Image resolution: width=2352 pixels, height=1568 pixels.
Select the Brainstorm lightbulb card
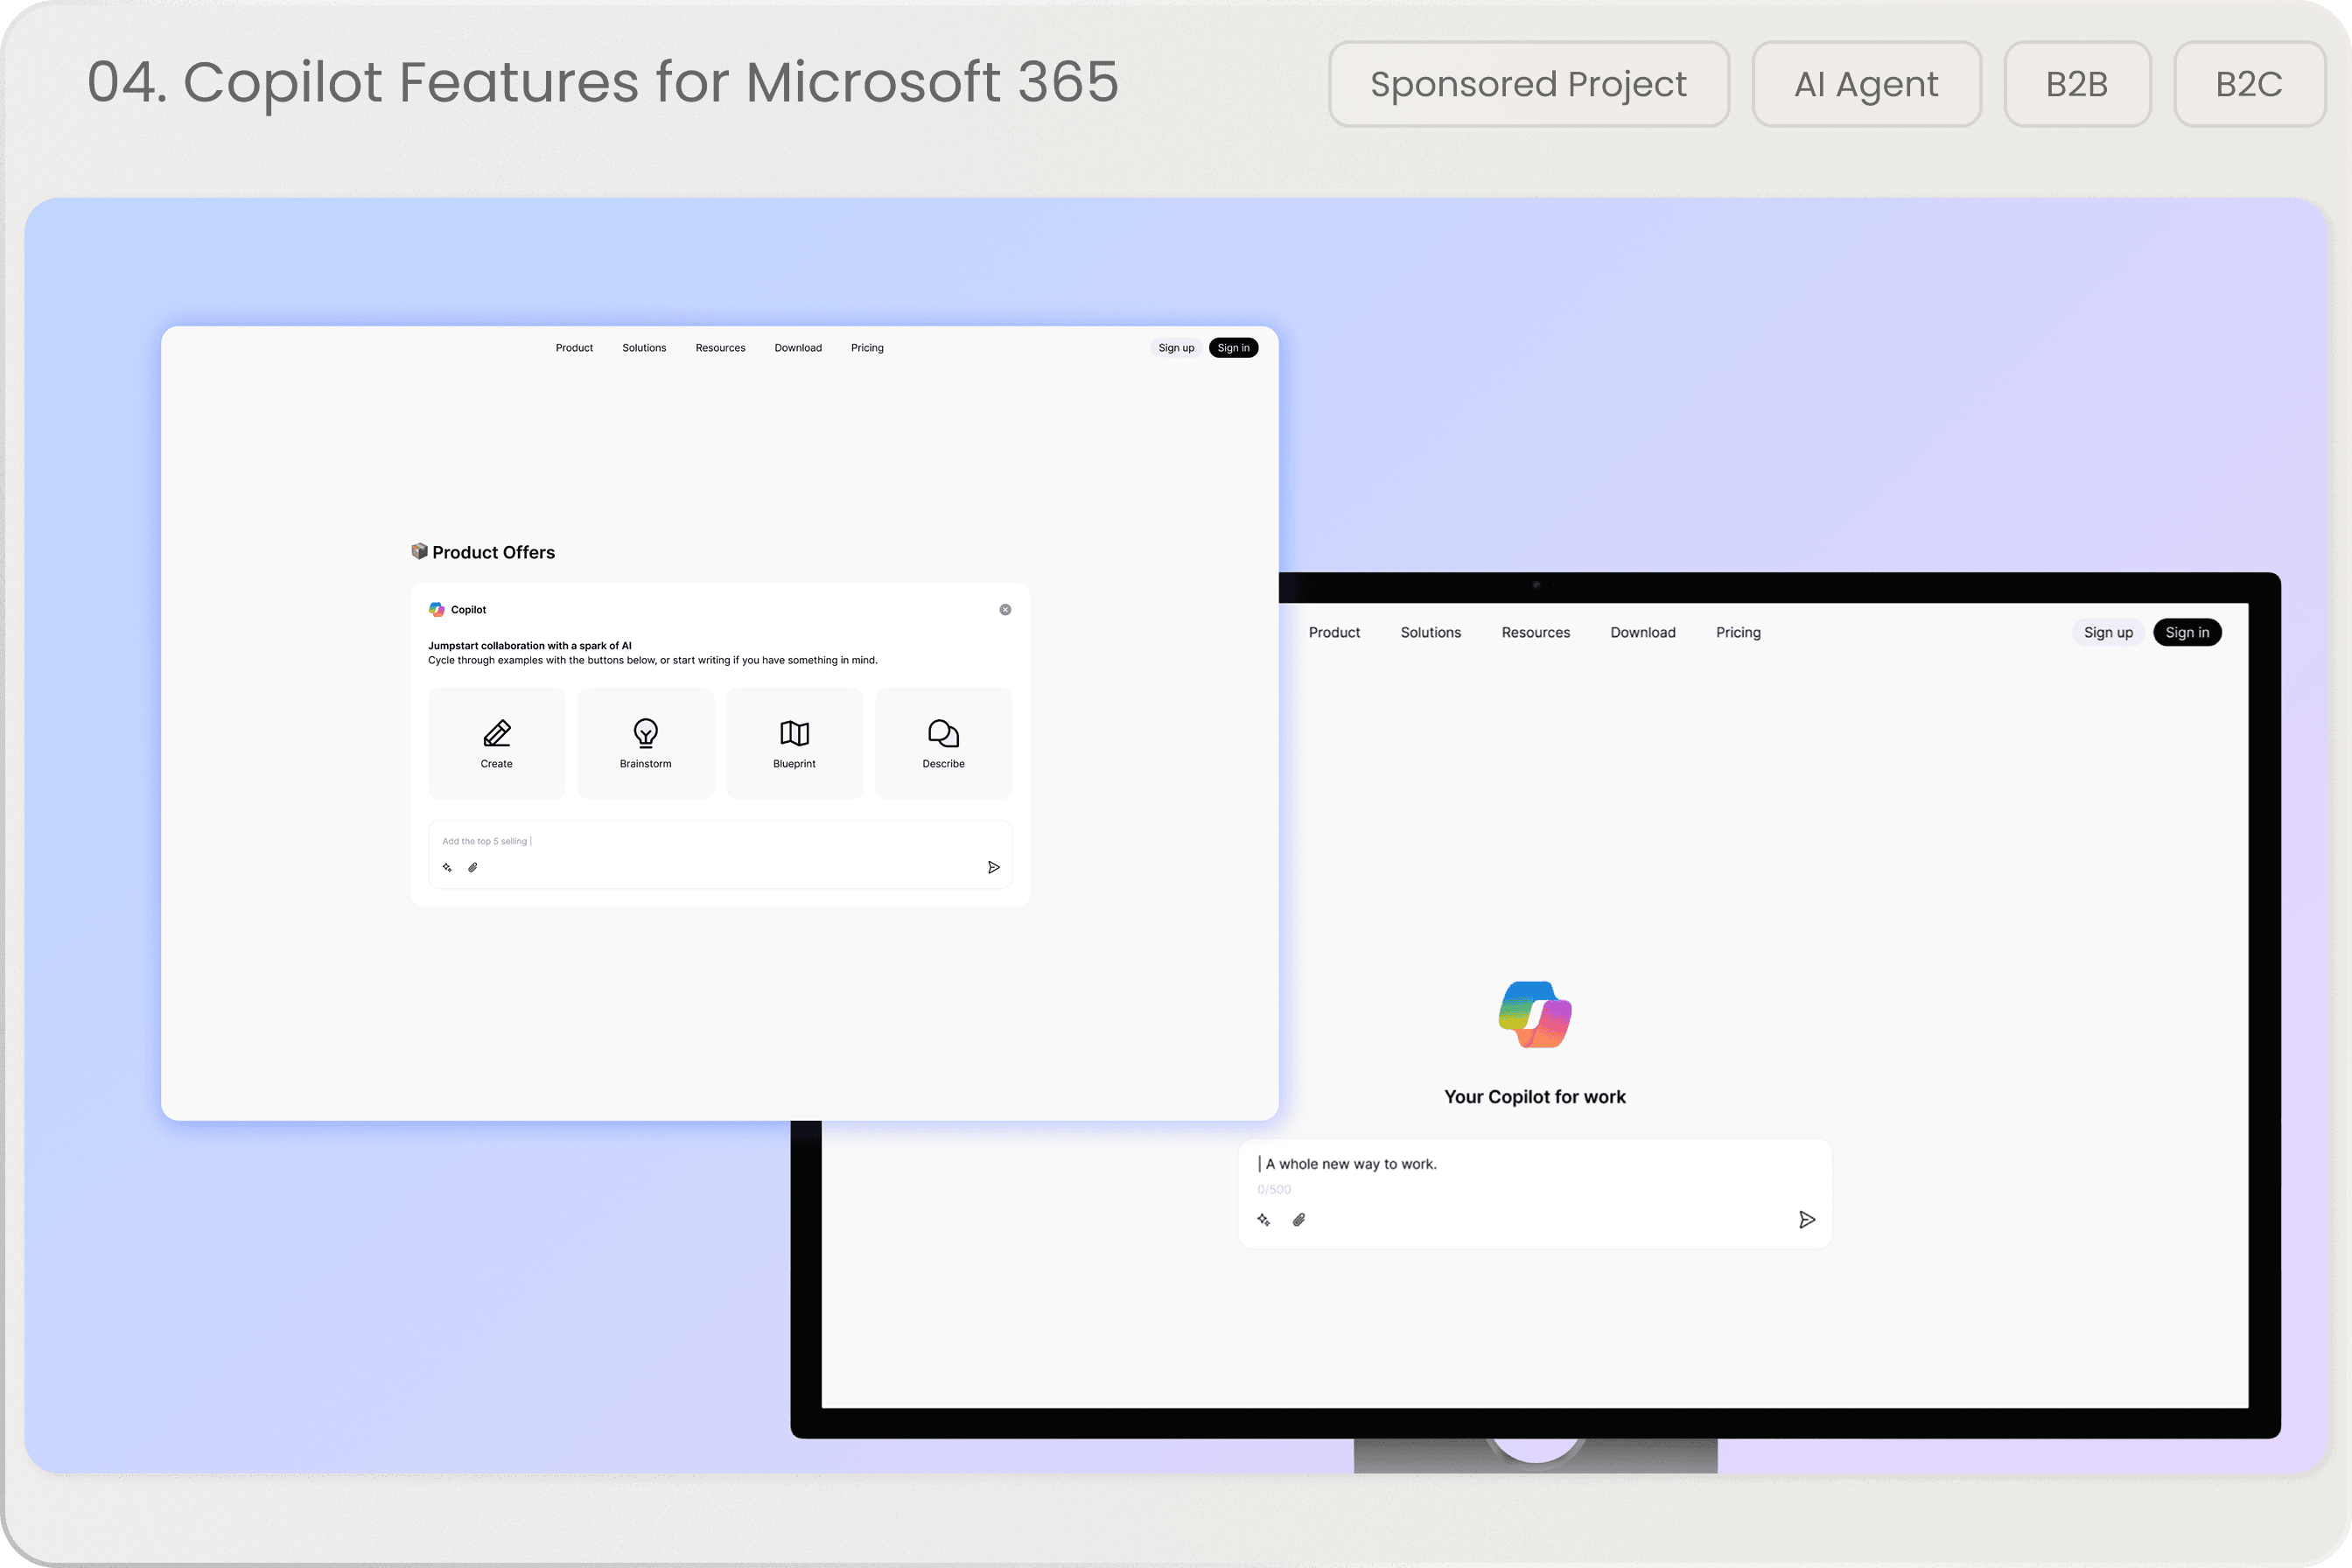646,743
